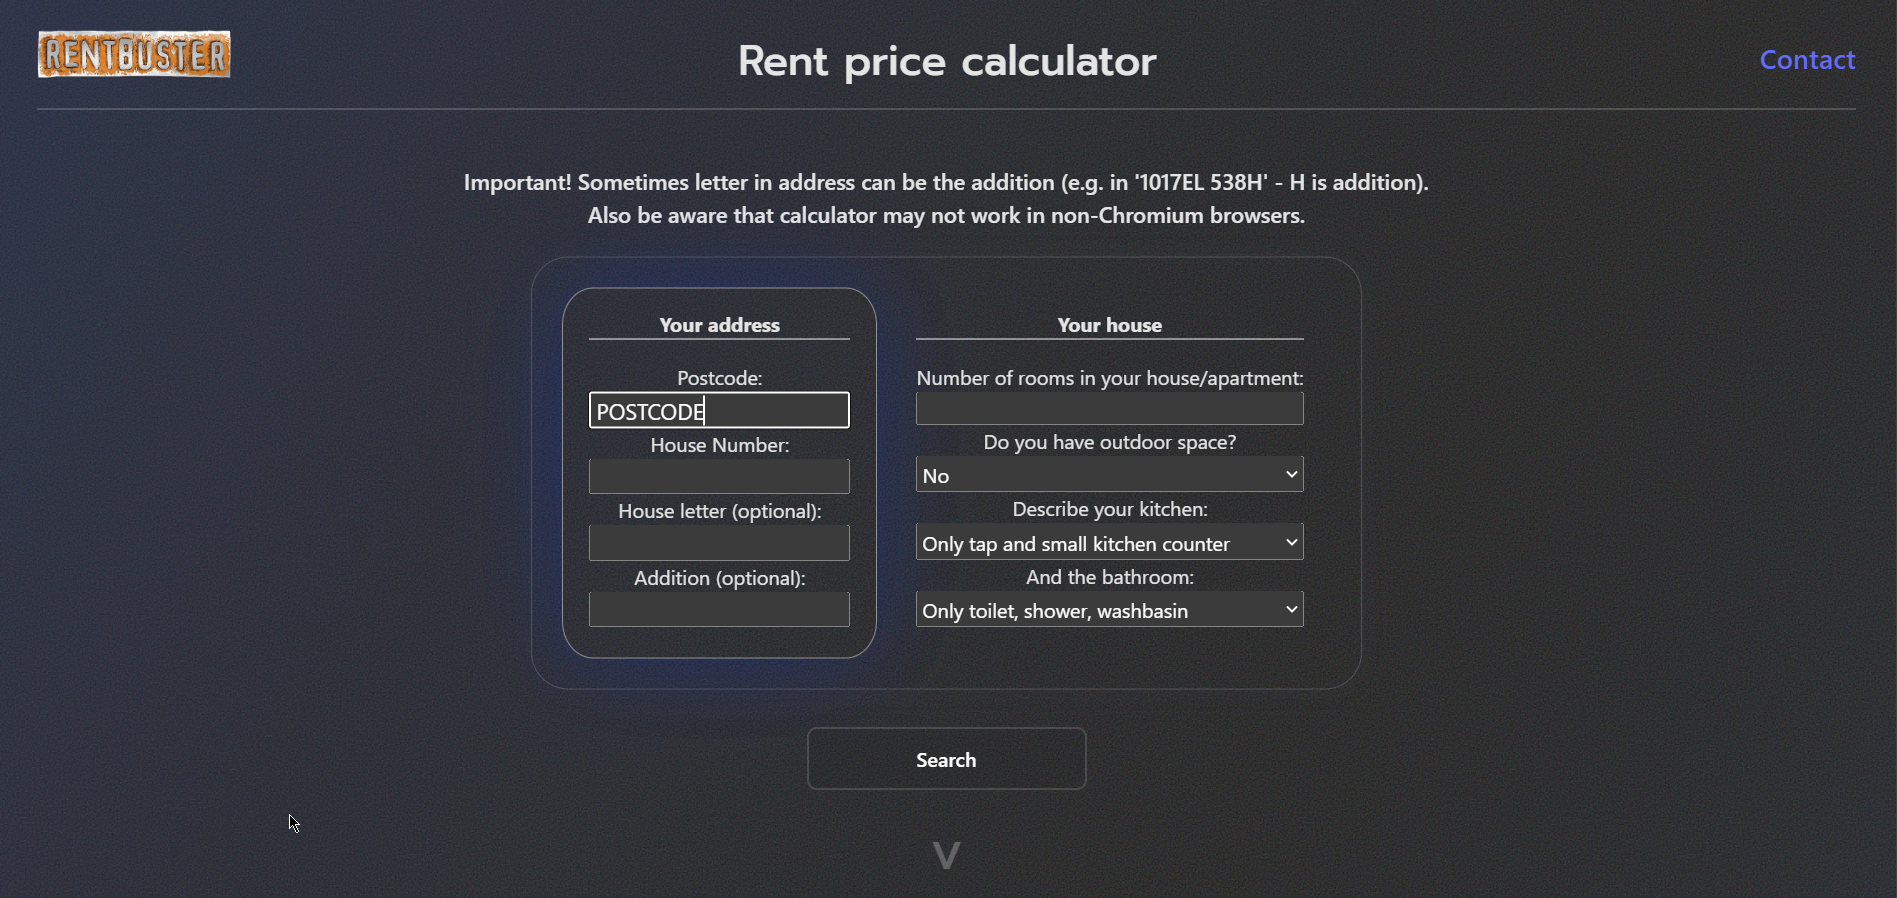
Task: Click the House Number label
Action: click(719, 445)
